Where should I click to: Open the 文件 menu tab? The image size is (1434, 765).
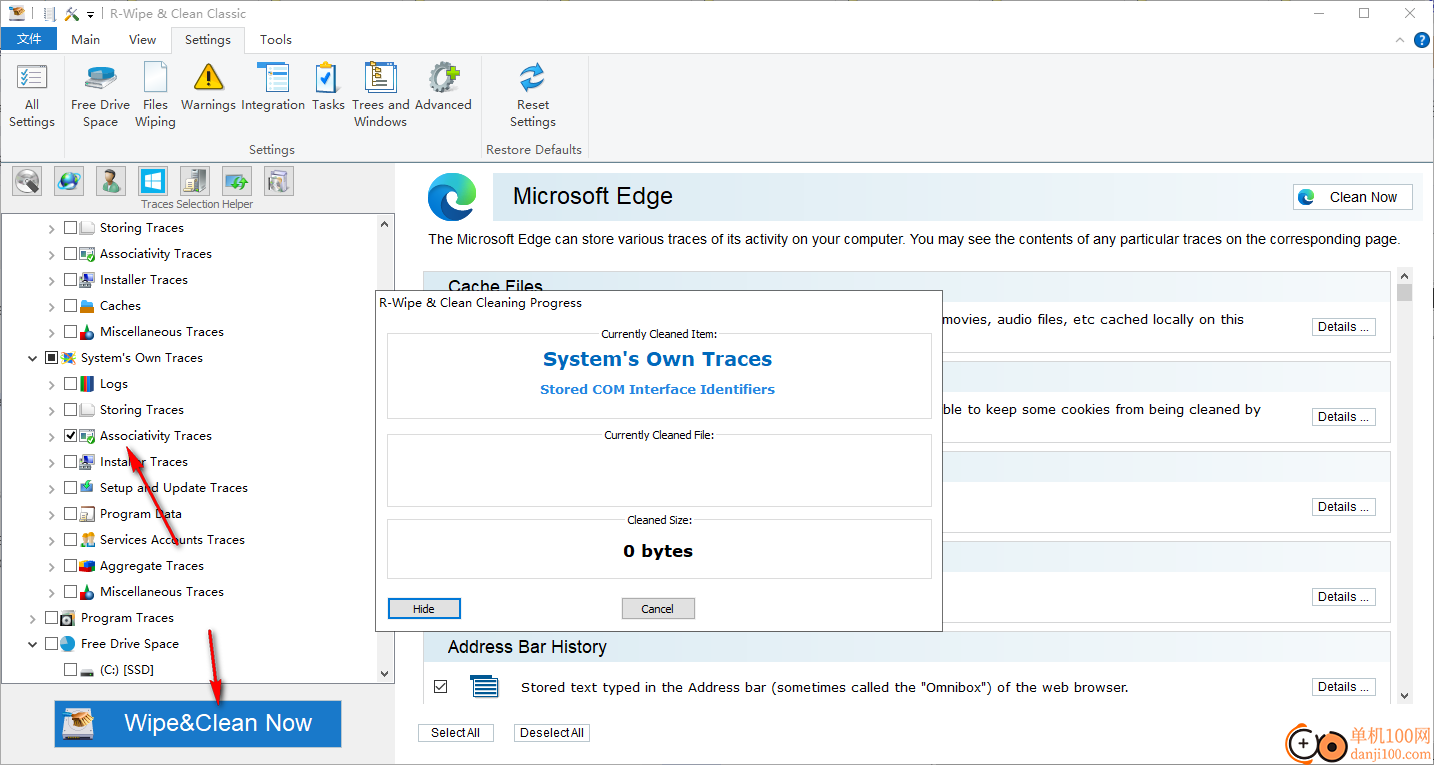29,39
